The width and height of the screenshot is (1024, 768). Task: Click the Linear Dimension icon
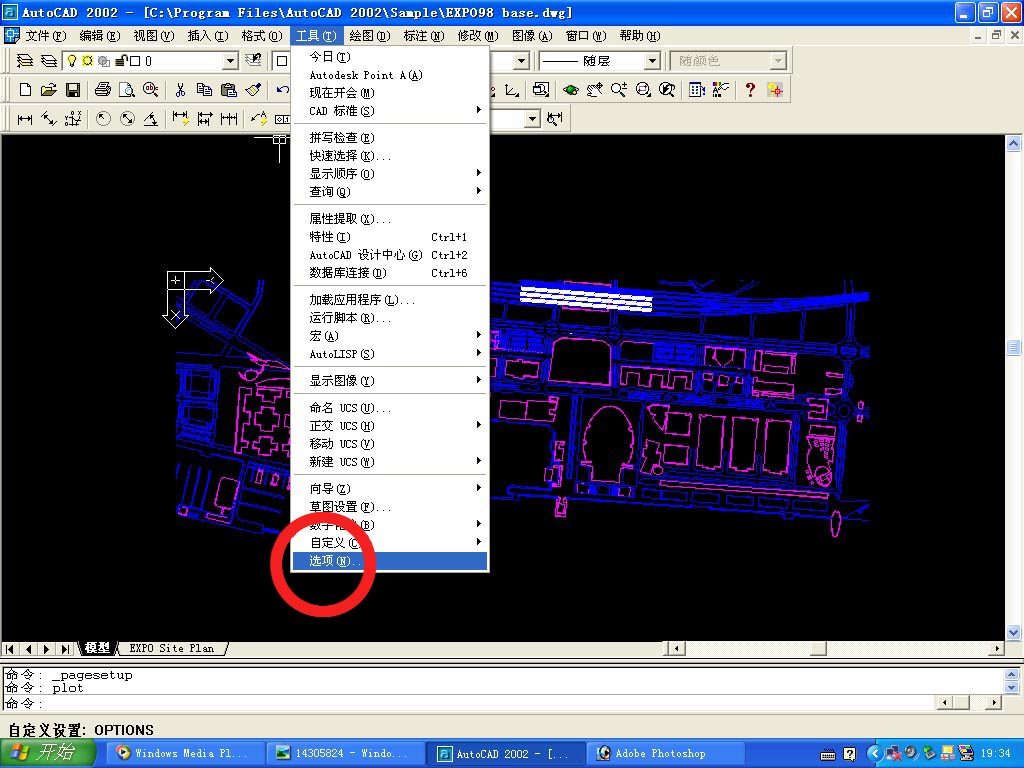tap(25, 119)
